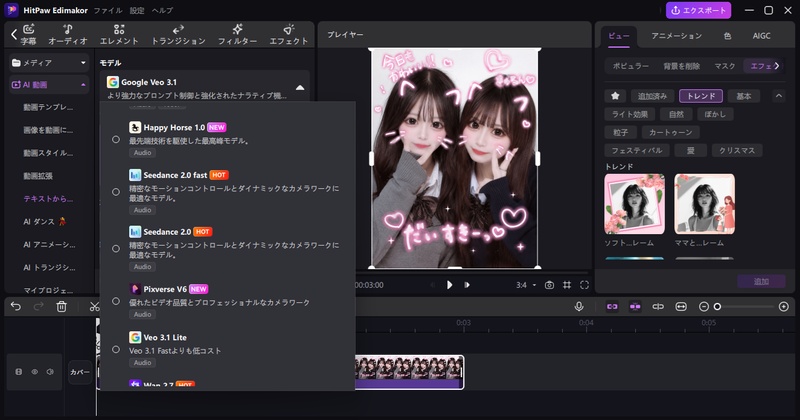This screenshot has width=800, height=420.
Task: Open the 設定 menu
Action: (137, 10)
